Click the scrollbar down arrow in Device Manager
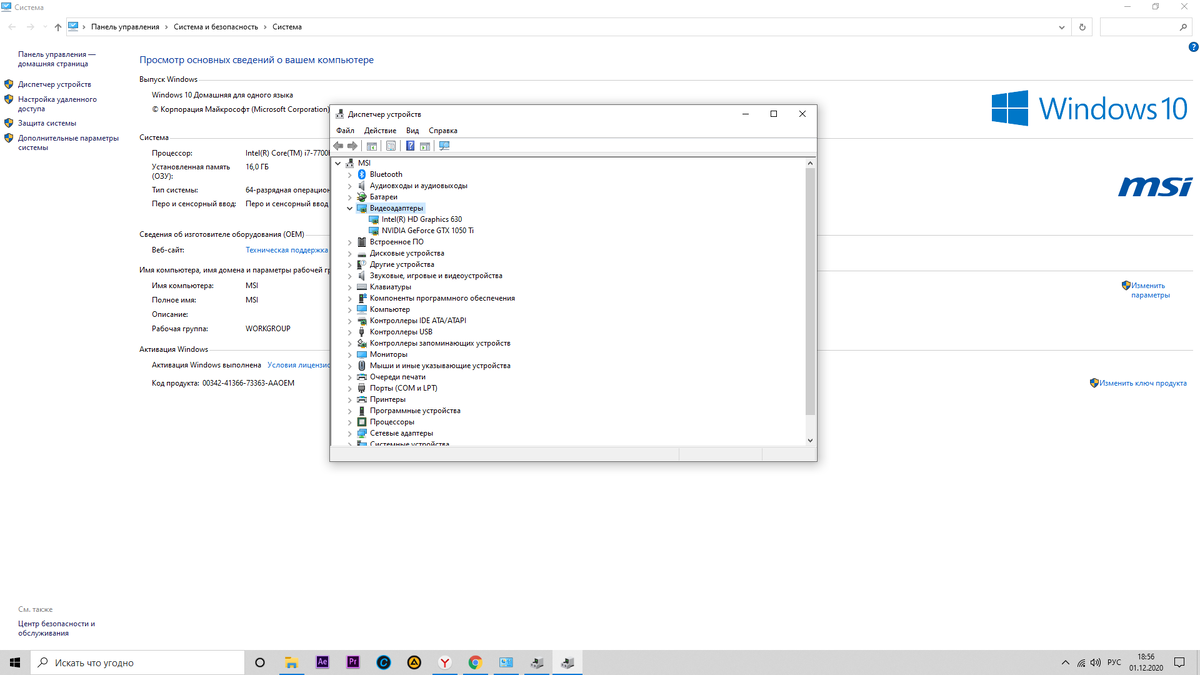 (x=810, y=440)
